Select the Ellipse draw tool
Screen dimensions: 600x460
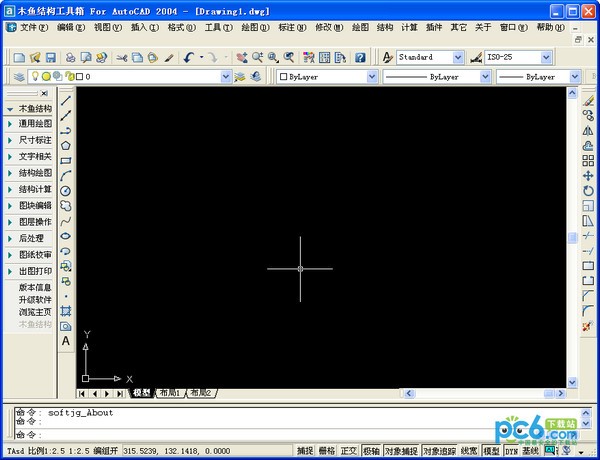(67, 236)
